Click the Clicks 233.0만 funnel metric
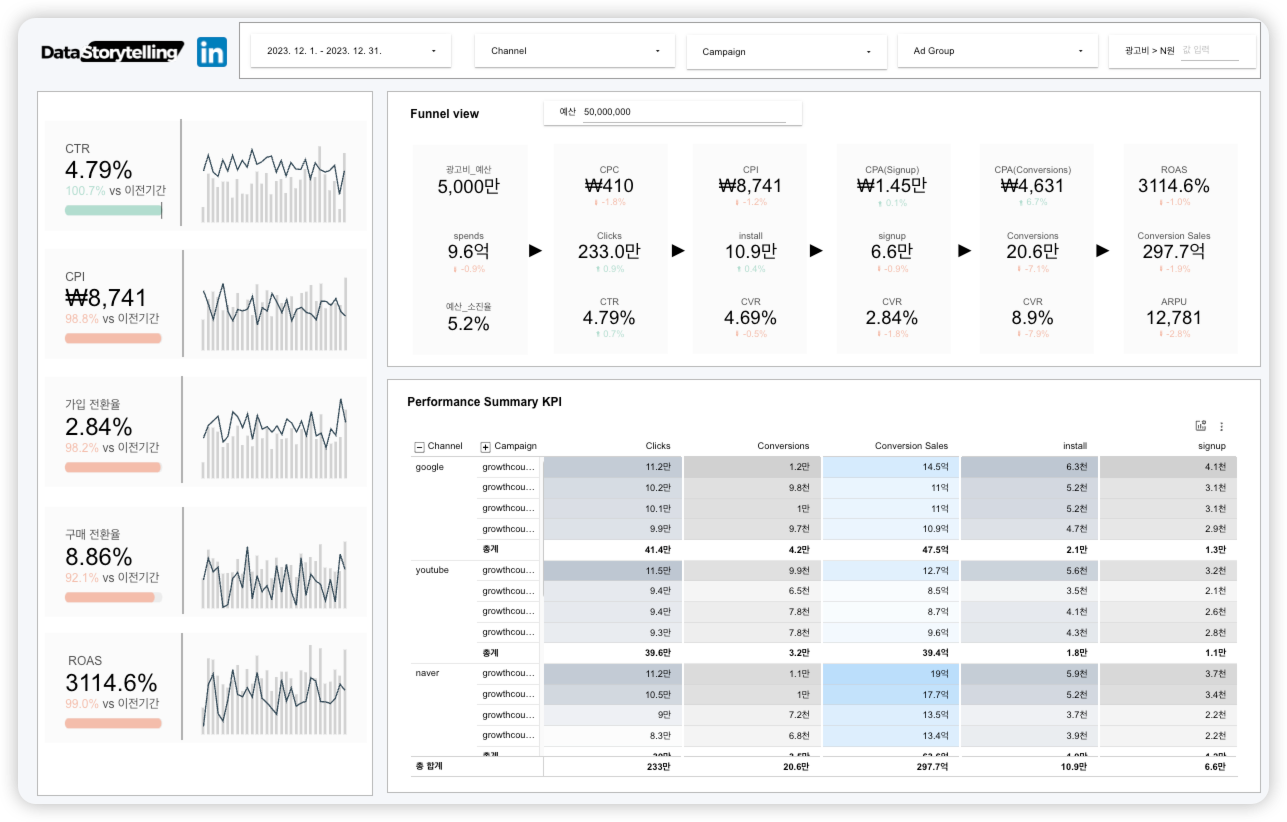Image resolution: width=1287 pixels, height=822 pixels. point(609,252)
